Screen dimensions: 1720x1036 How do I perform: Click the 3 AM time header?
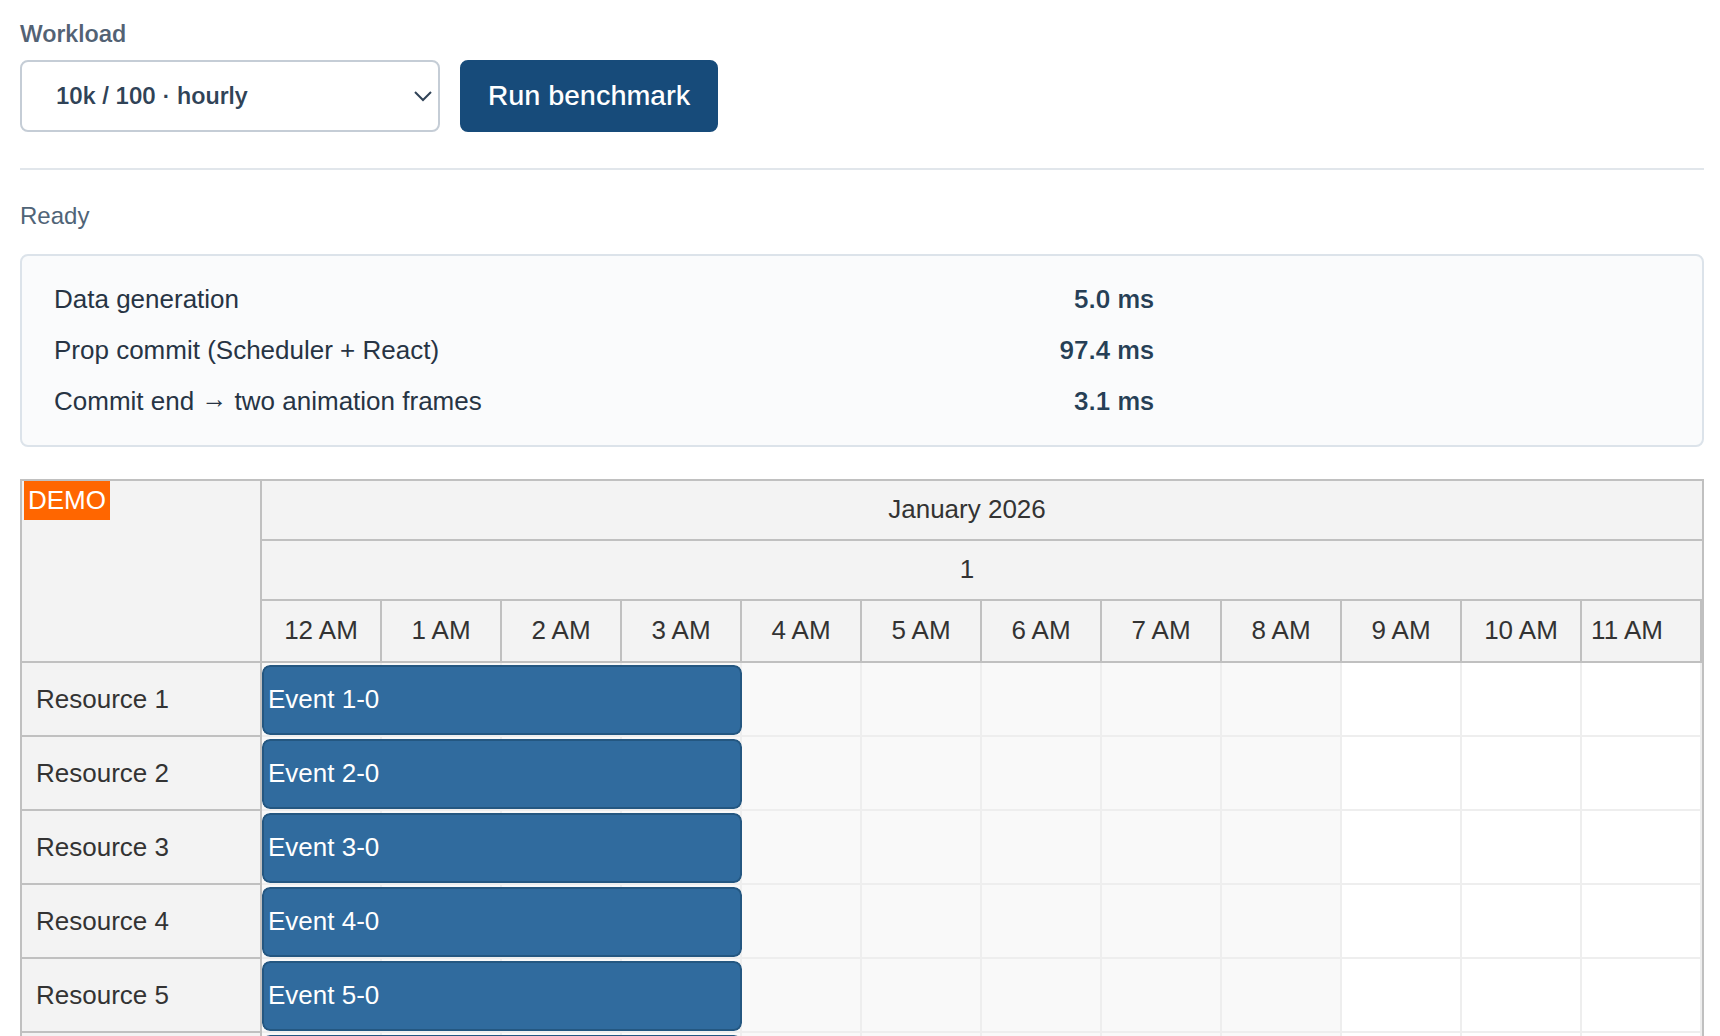coord(681,631)
